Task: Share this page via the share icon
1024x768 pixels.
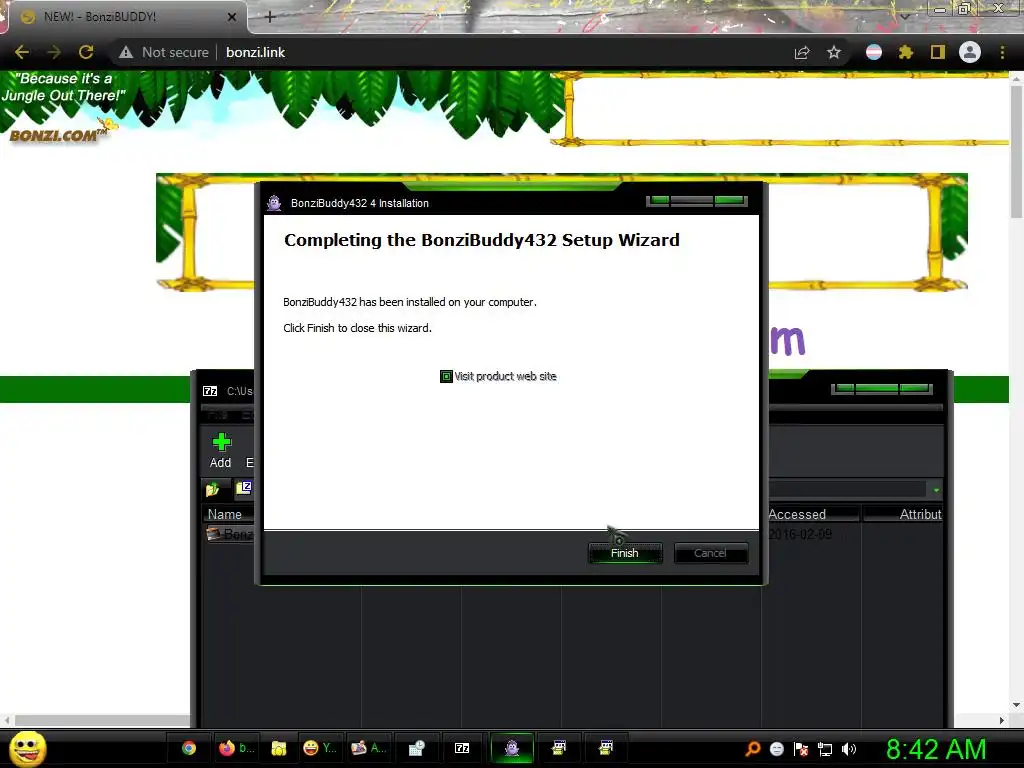Action: [x=802, y=52]
